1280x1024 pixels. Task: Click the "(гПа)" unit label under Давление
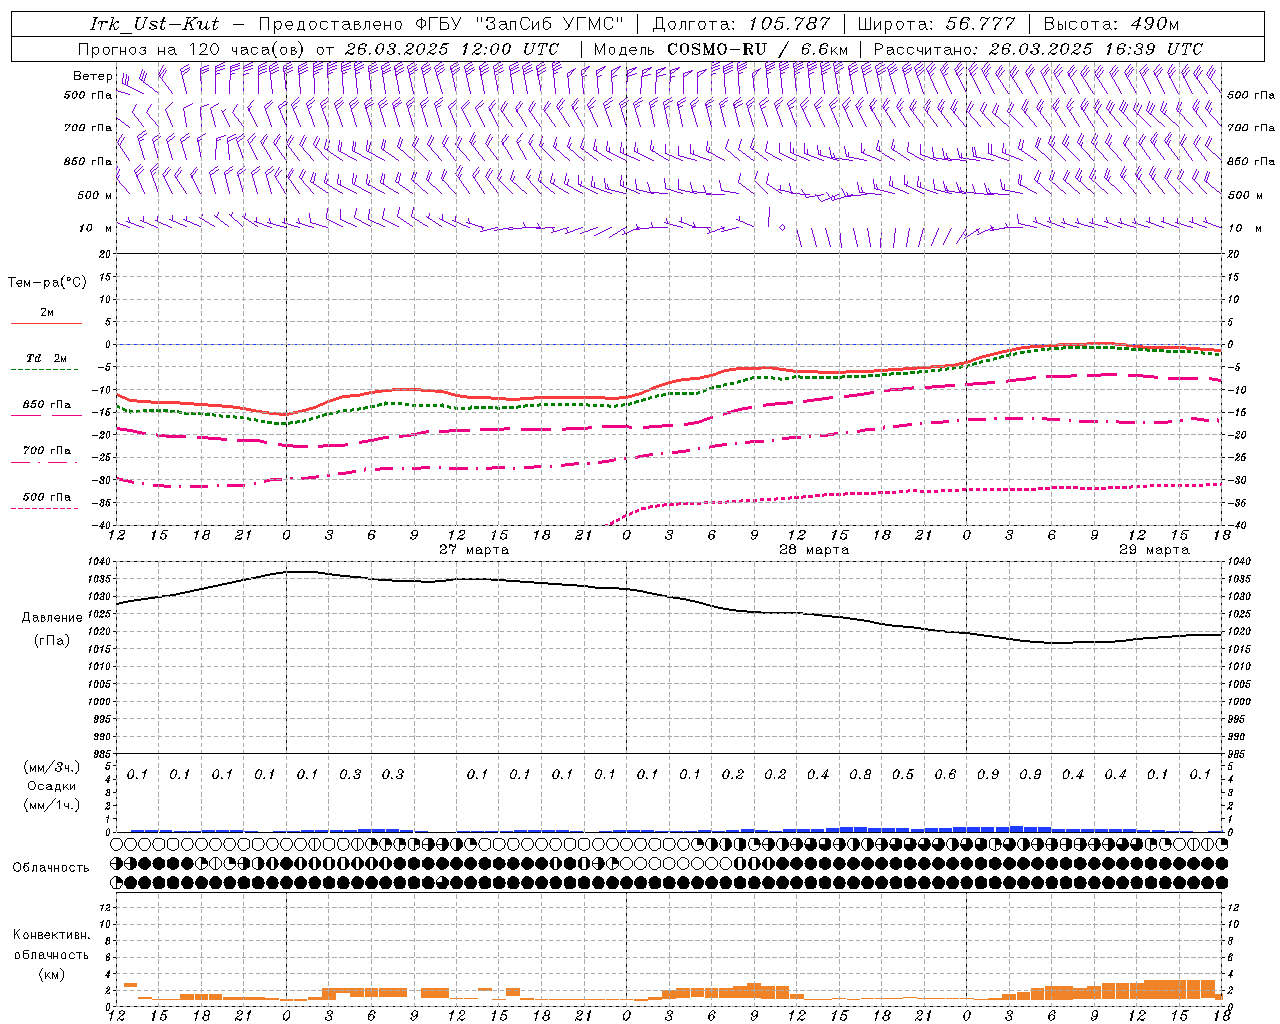click(x=52, y=641)
